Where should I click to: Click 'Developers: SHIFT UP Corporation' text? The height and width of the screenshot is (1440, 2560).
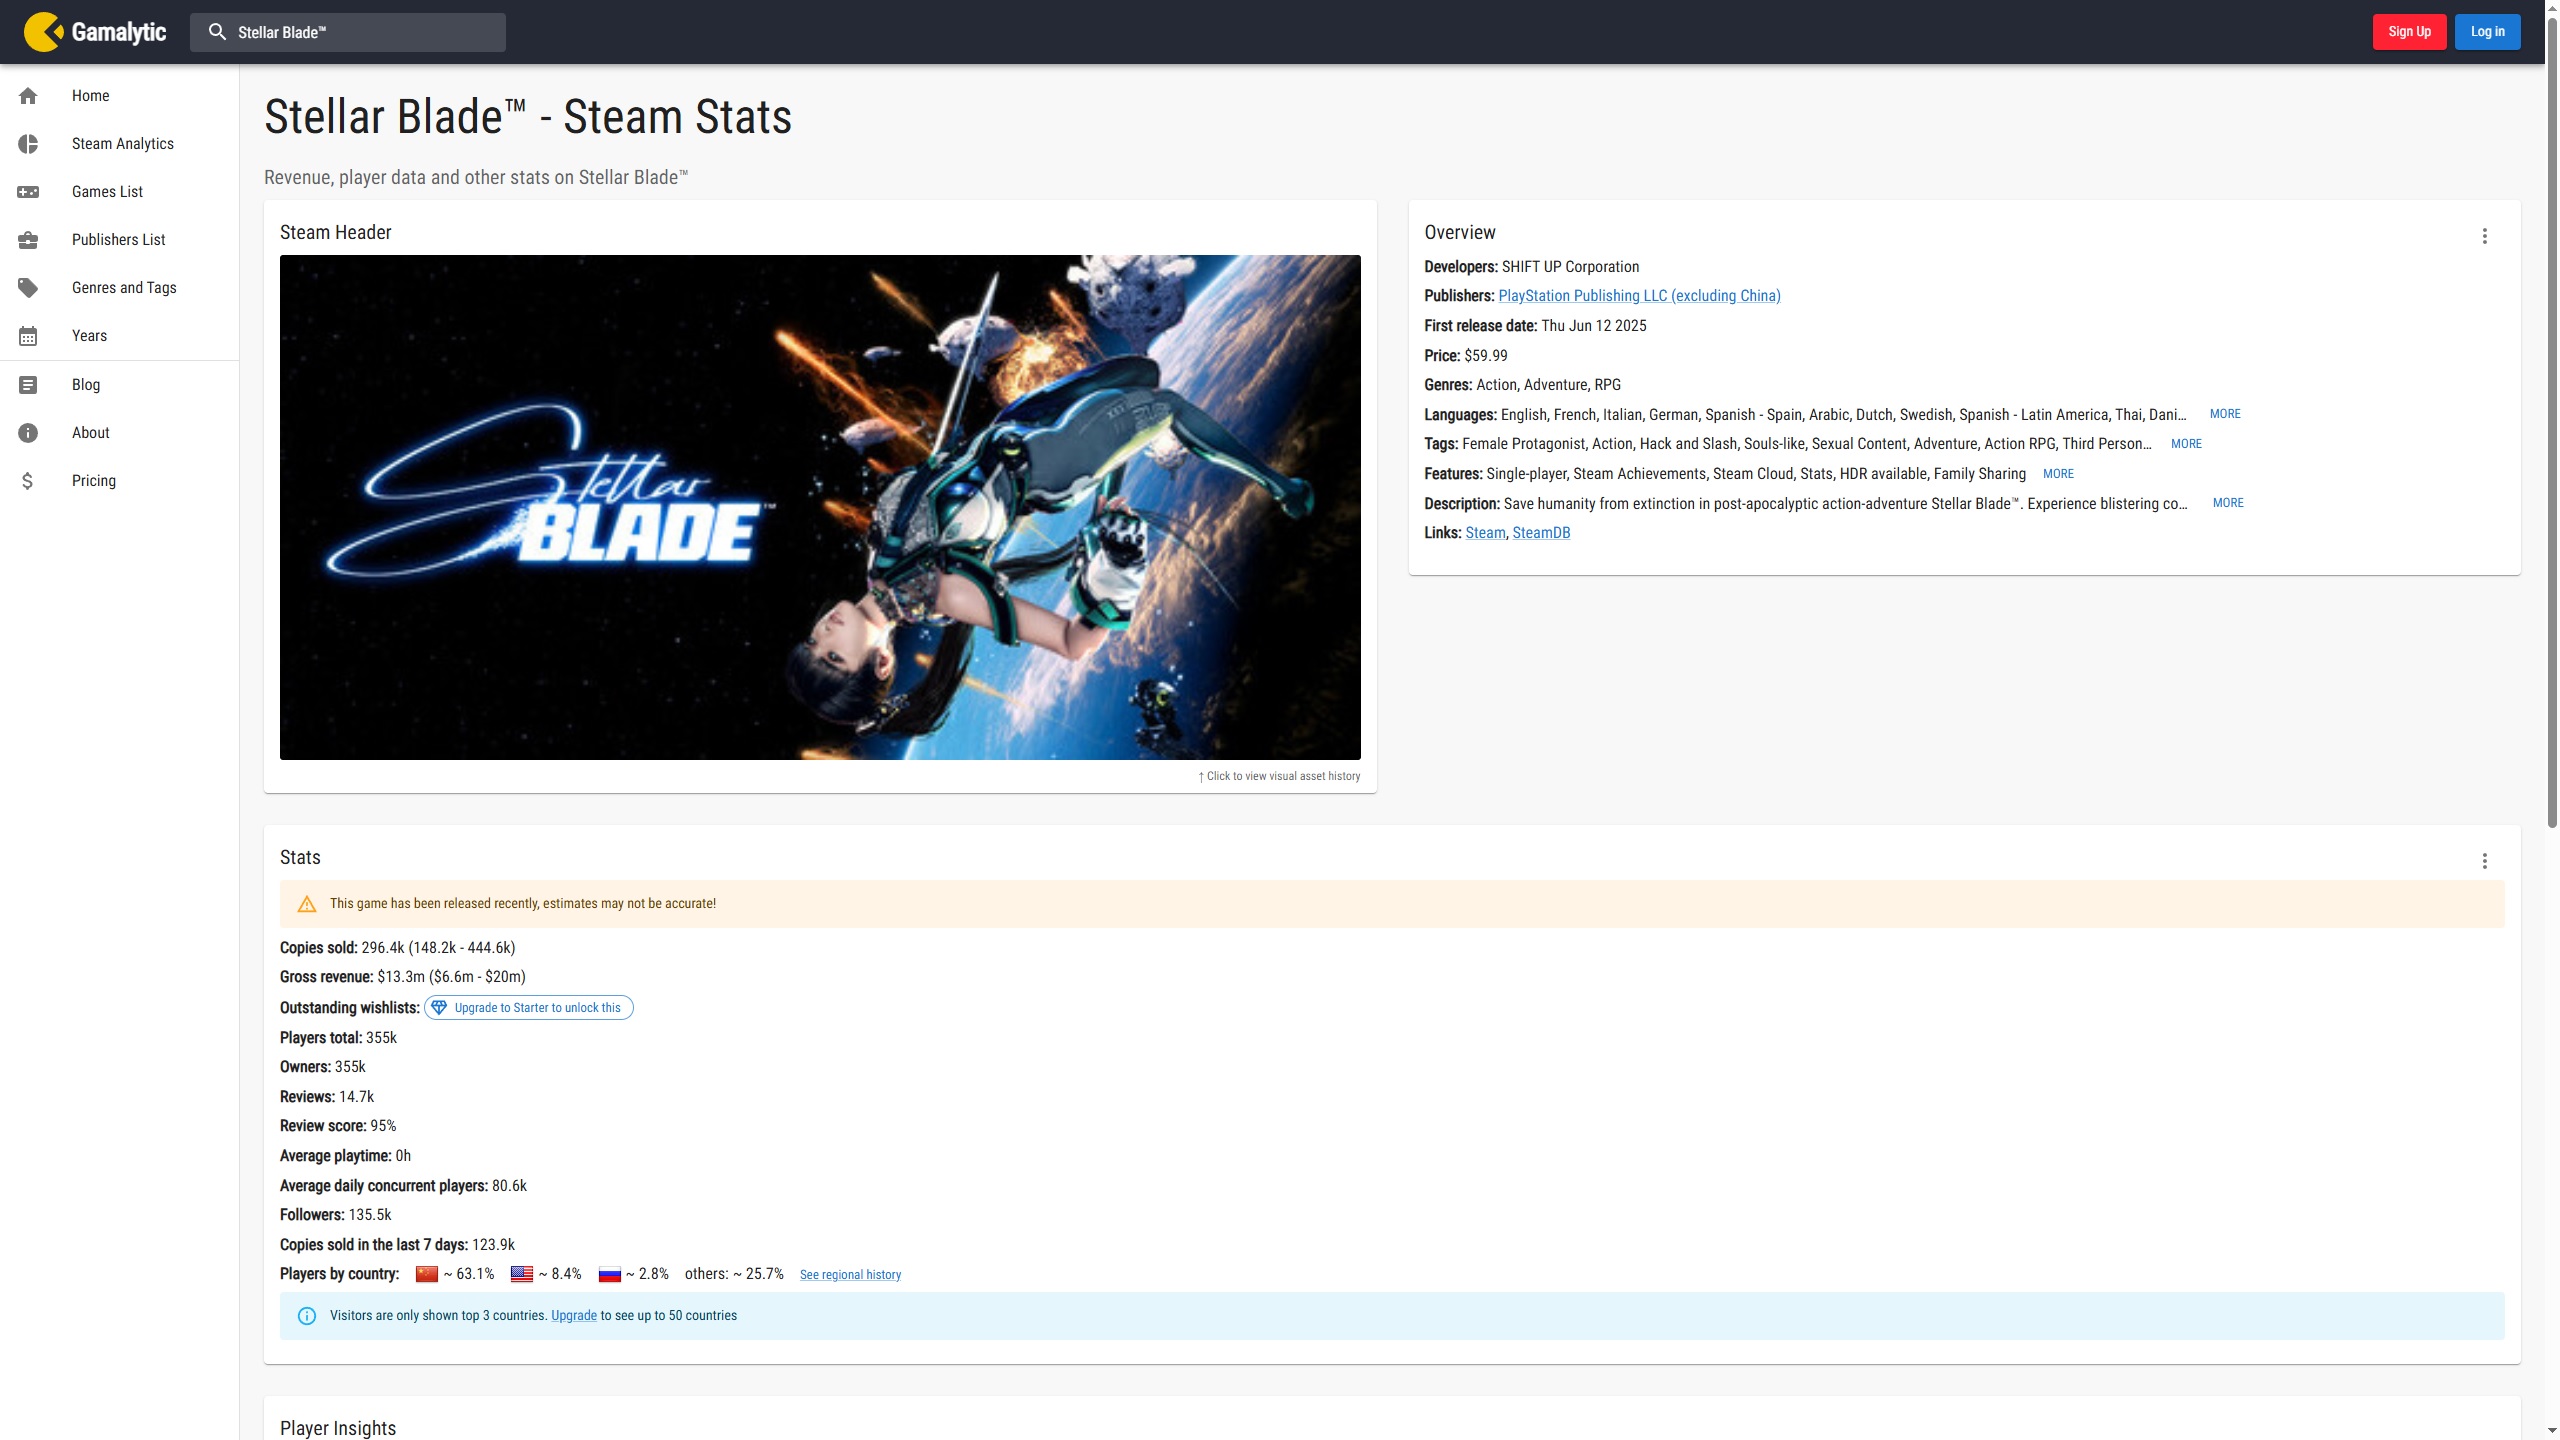pos(1532,267)
